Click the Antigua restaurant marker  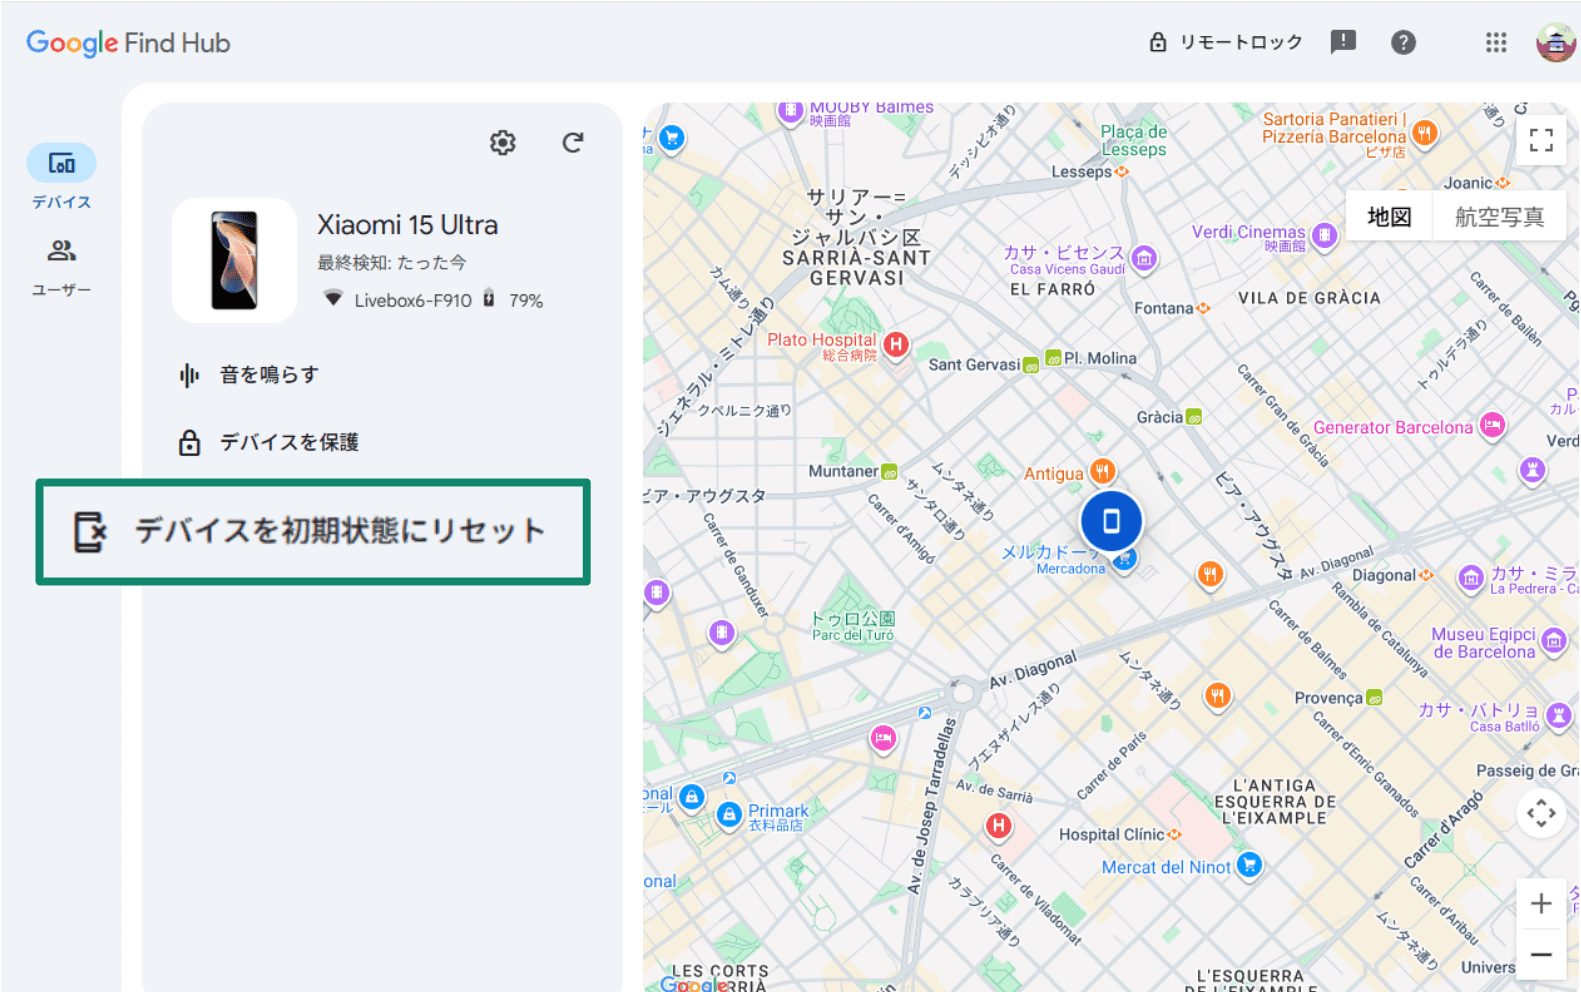point(1102,470)
